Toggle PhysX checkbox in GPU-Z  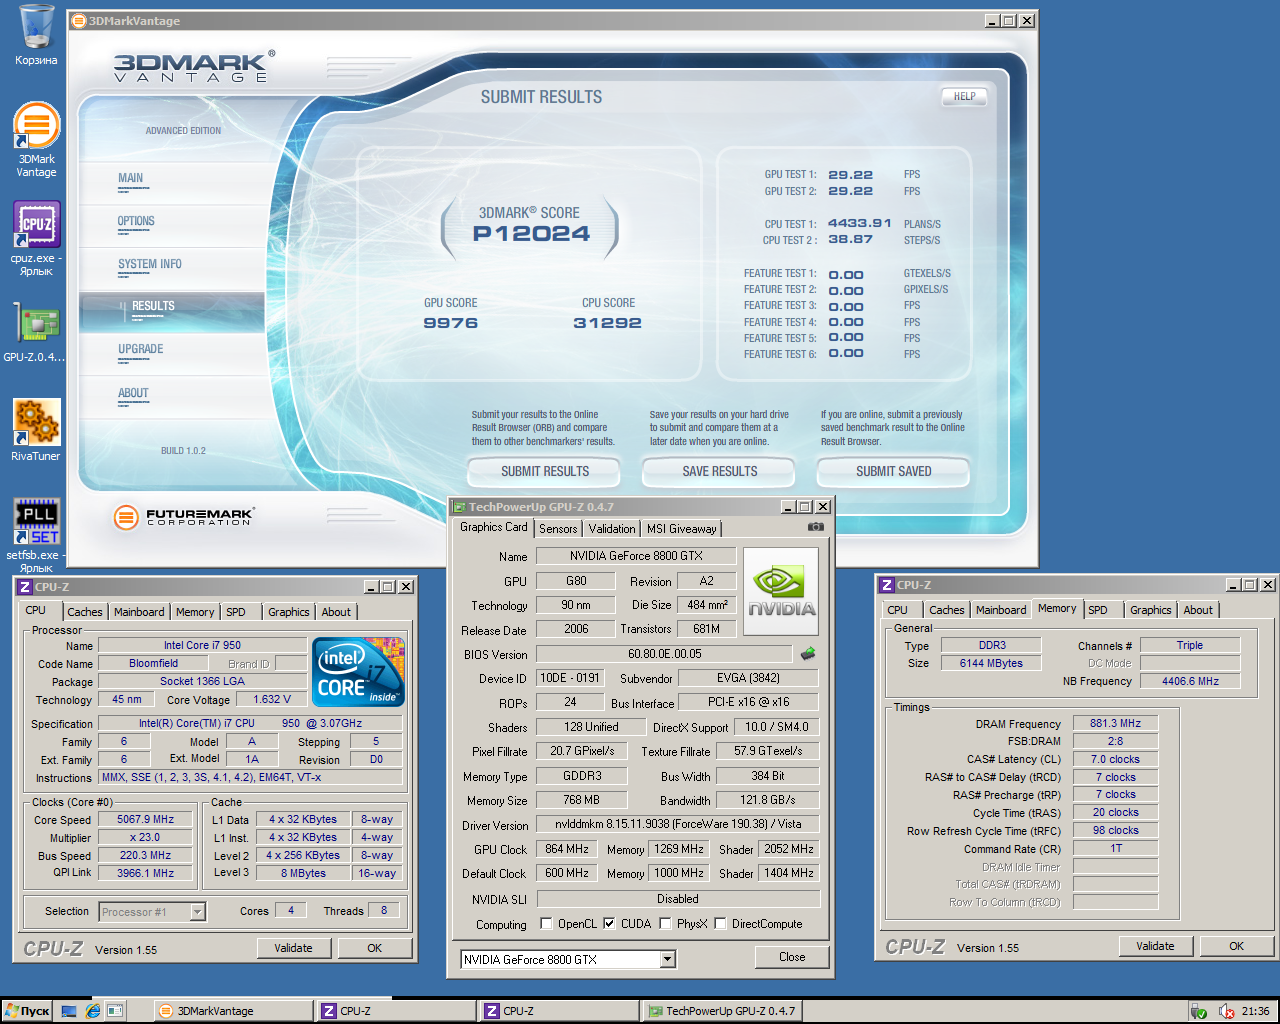(665, 924)
